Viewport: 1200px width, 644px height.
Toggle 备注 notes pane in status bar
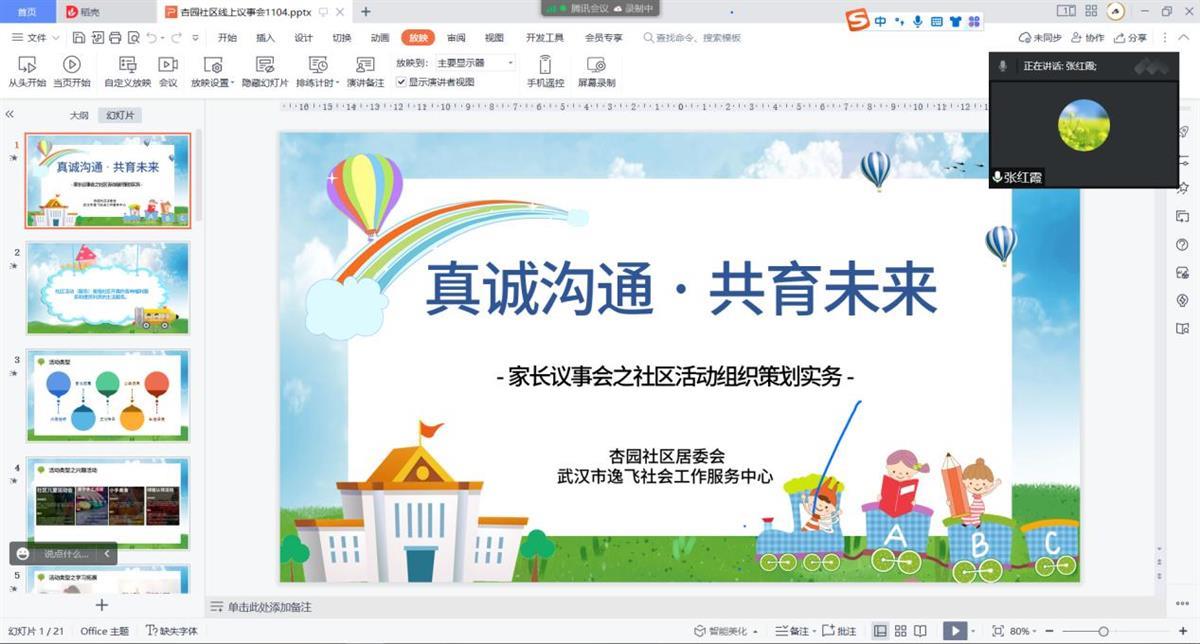point(793,631)
